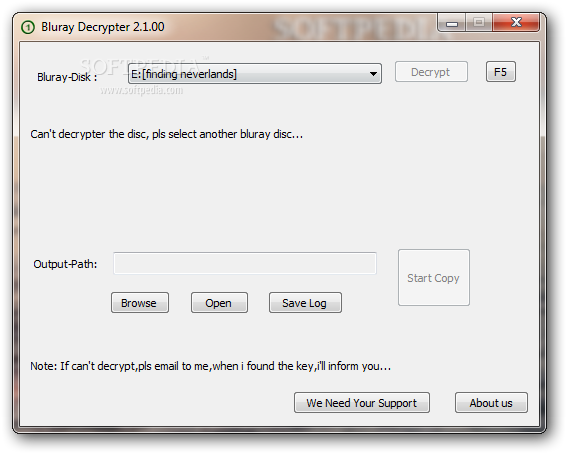Click We Need Your Support button
The height and width of the screenshot is (454, 567).
[x=362, y=403]
